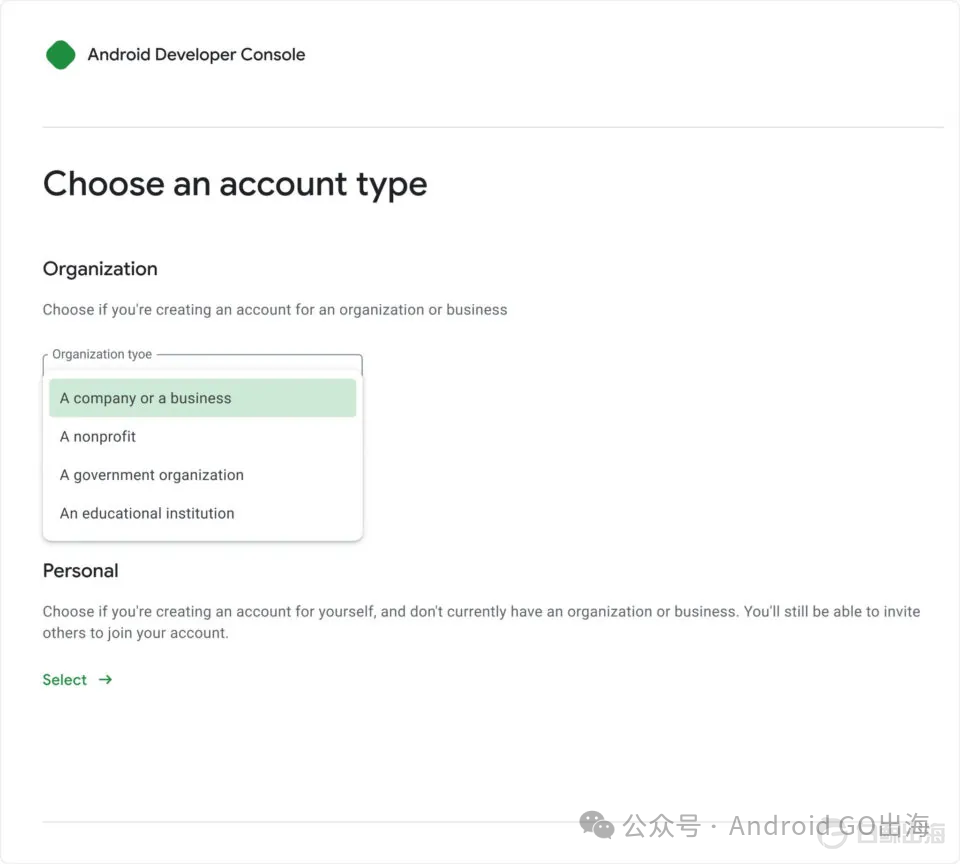Click the personal account description paragraph

(x=480, y=622)
